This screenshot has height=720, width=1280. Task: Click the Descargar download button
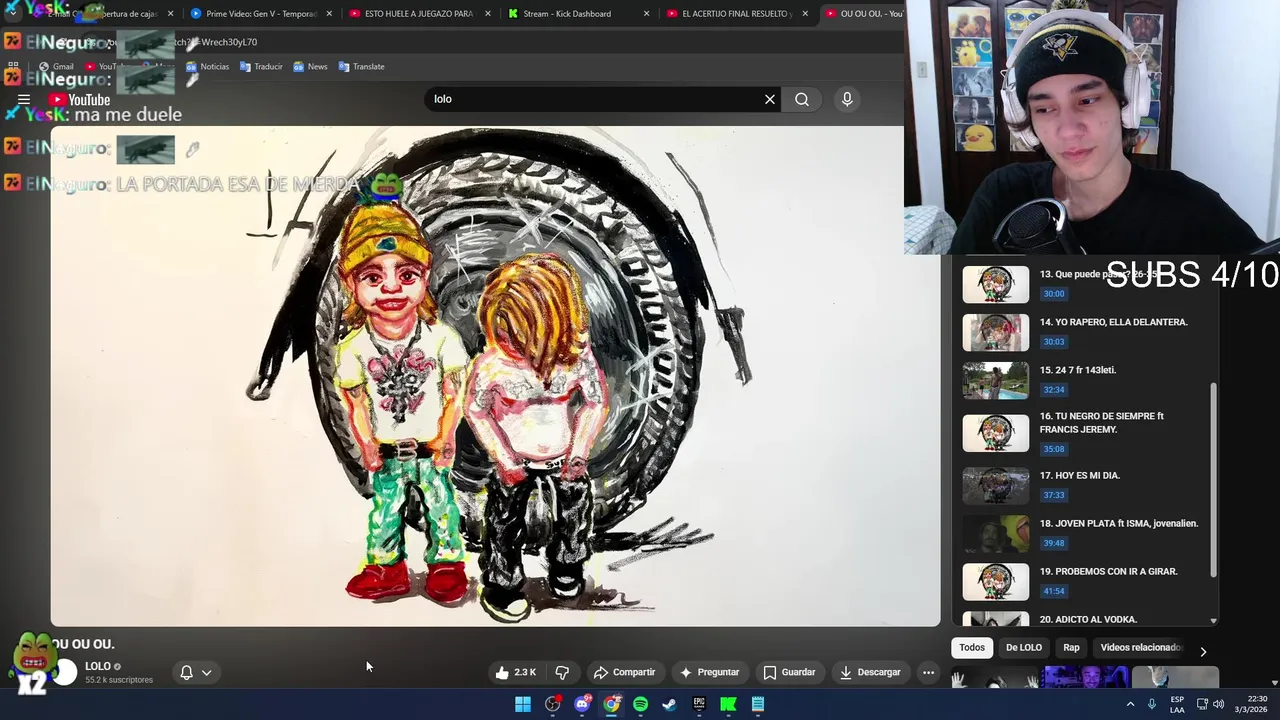870,672
